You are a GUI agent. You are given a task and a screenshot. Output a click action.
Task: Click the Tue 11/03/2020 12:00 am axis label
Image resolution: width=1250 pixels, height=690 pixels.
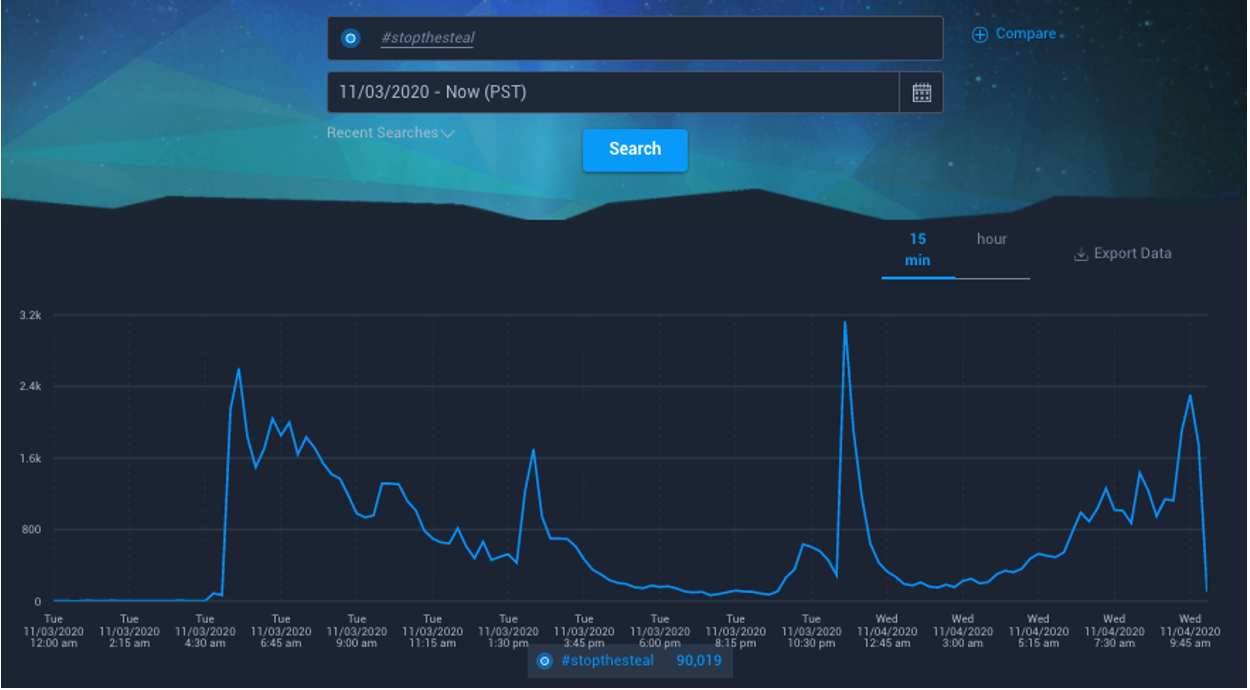pyautogui.click(x=53, y=631)
